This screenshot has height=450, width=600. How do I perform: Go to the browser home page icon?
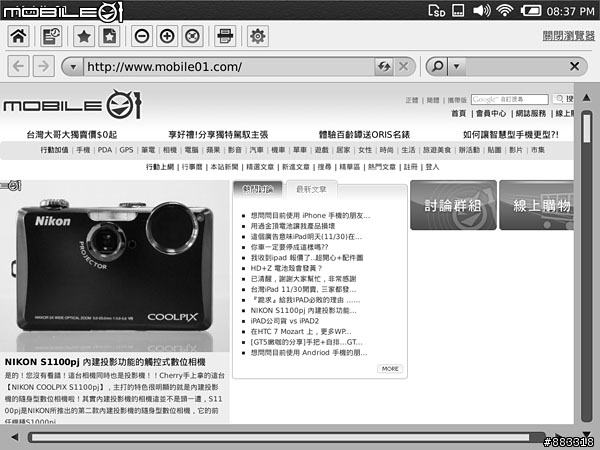(x=18, y=36)
